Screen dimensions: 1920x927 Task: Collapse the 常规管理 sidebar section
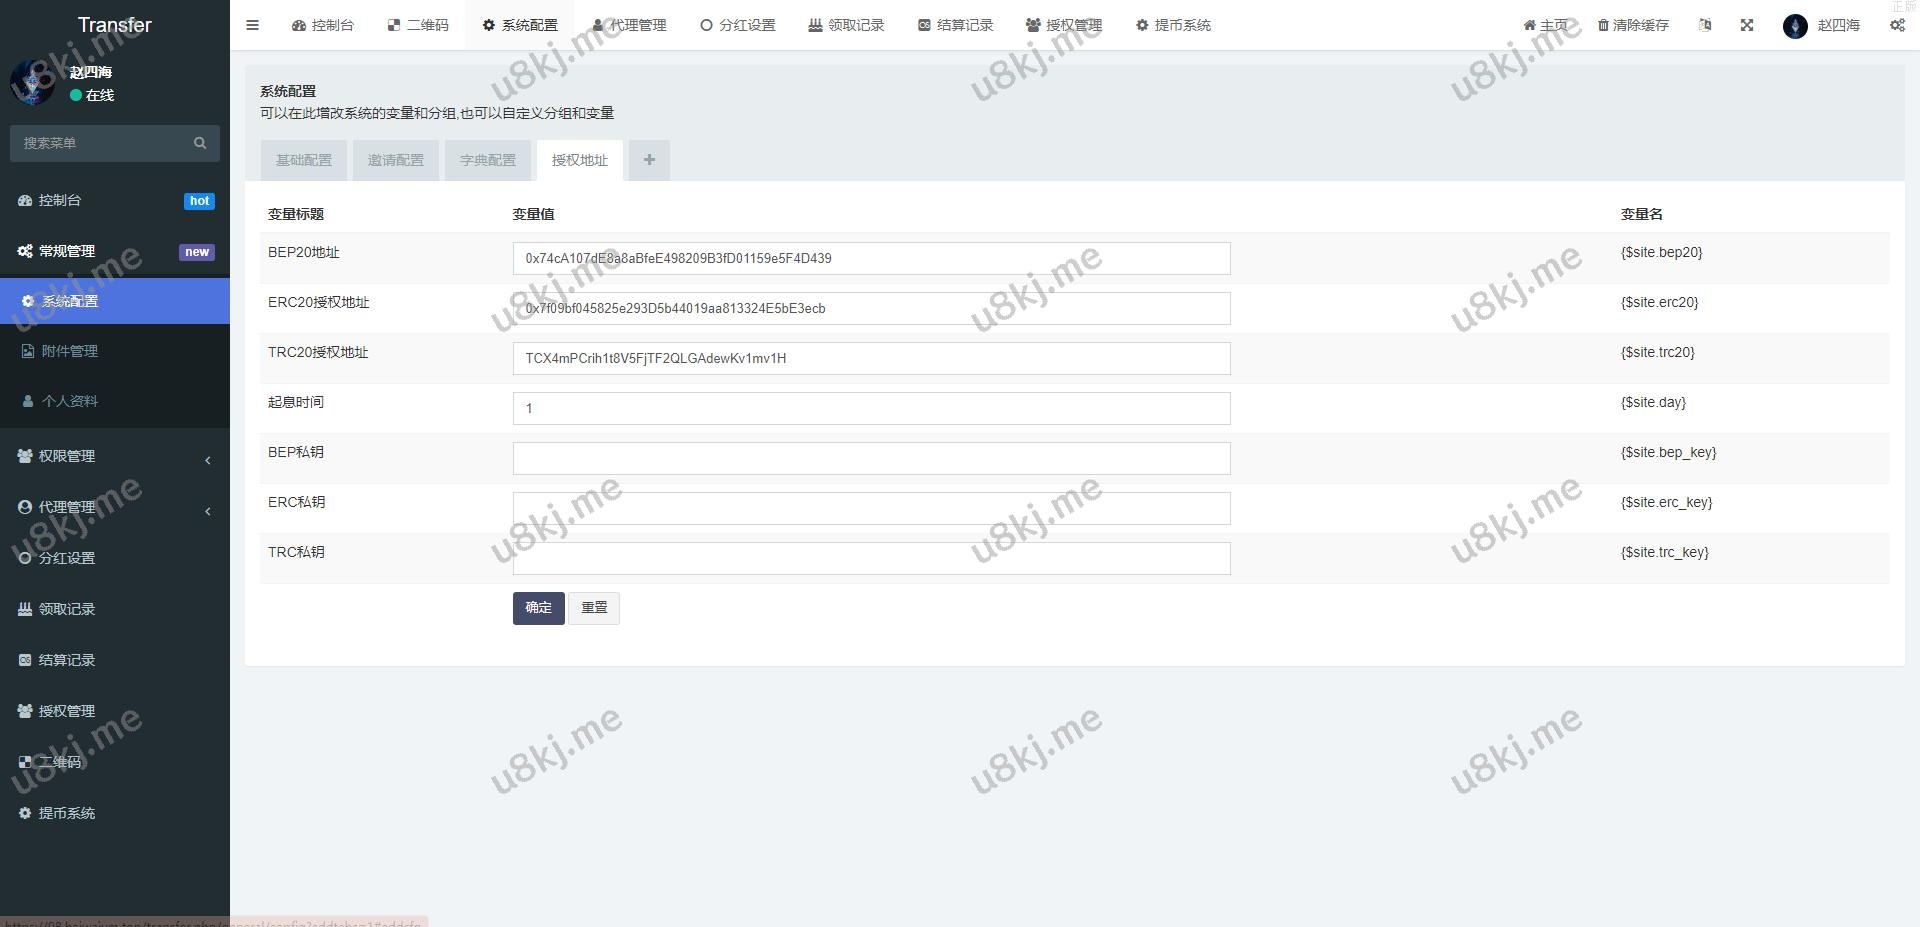pos(115,251)
